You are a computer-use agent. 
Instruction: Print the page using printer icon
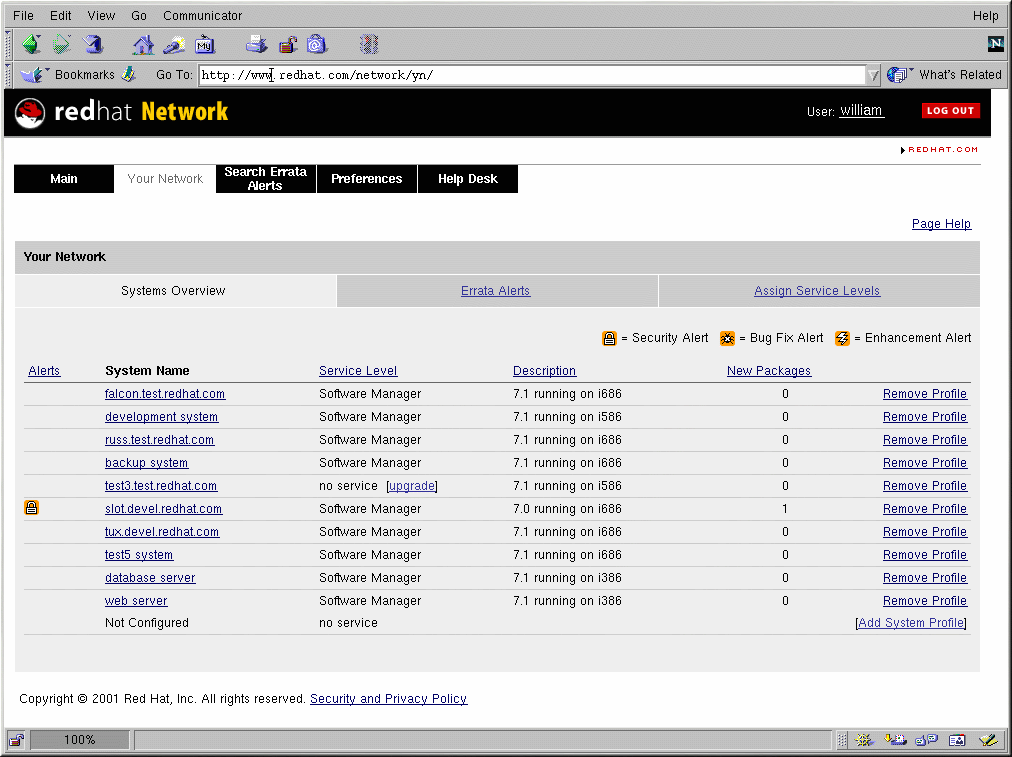[257, 44]
